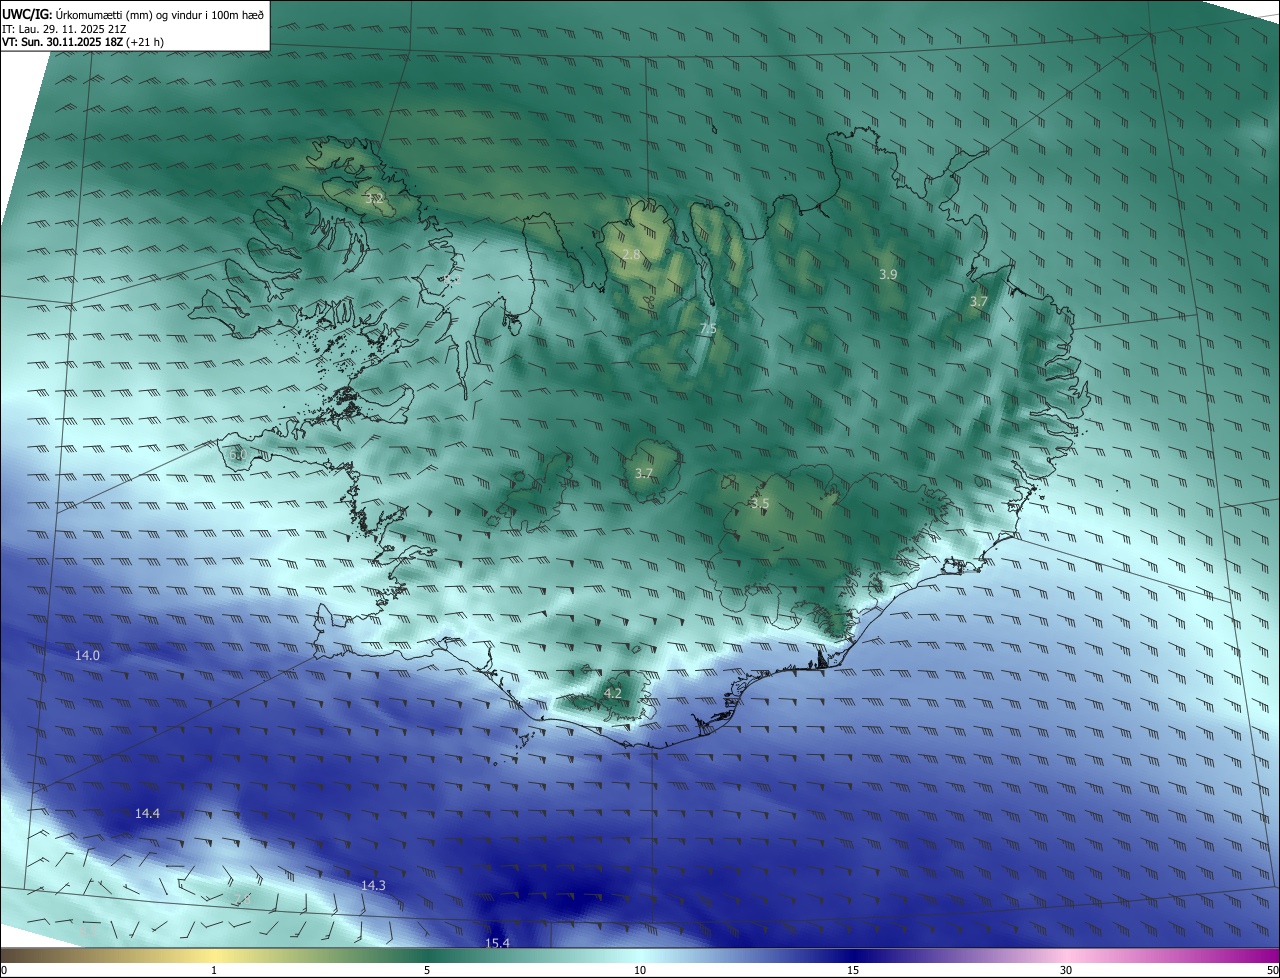Click the 4.2 value on the southern glacier
Image resolution: width=1280 pixels, height=978 pixels.
tap(613, 693)
